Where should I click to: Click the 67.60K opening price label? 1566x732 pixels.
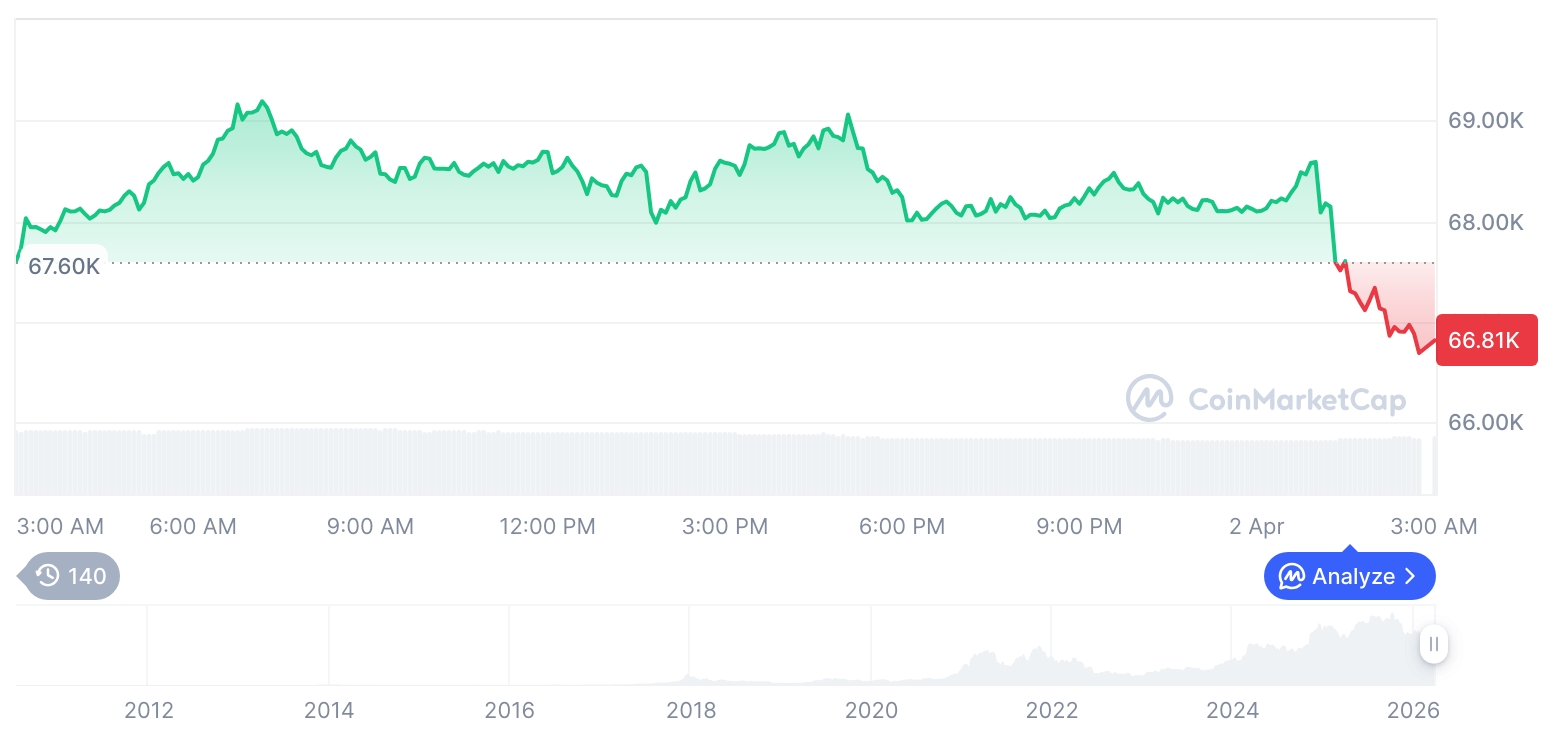[63, 267]
